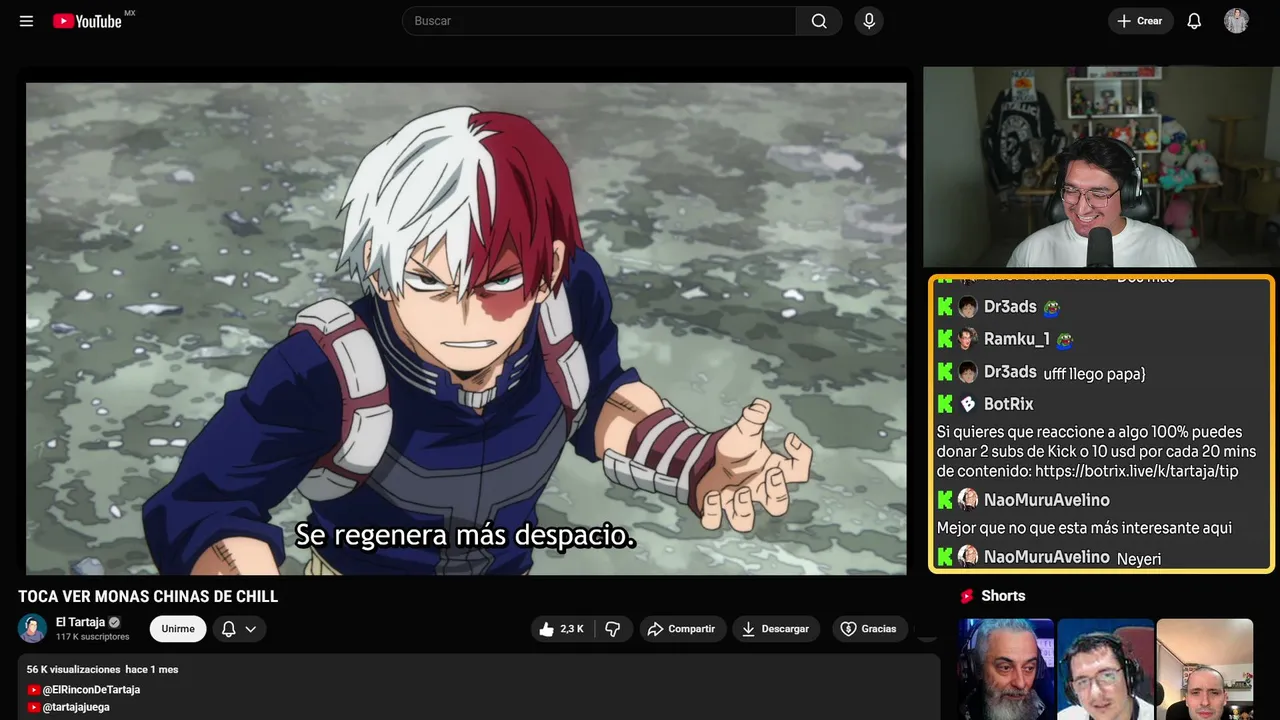
Task: Click the verified badge beside El Tartaja
Action: pos(114,622)
